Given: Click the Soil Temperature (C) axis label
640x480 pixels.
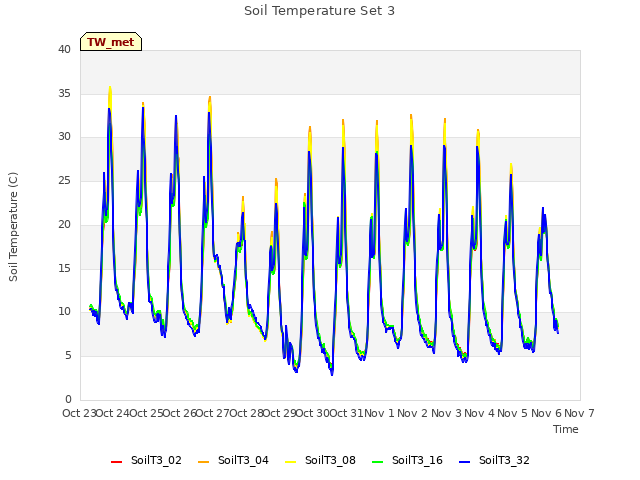Looking at the screenshot, I should click(13, 227).
